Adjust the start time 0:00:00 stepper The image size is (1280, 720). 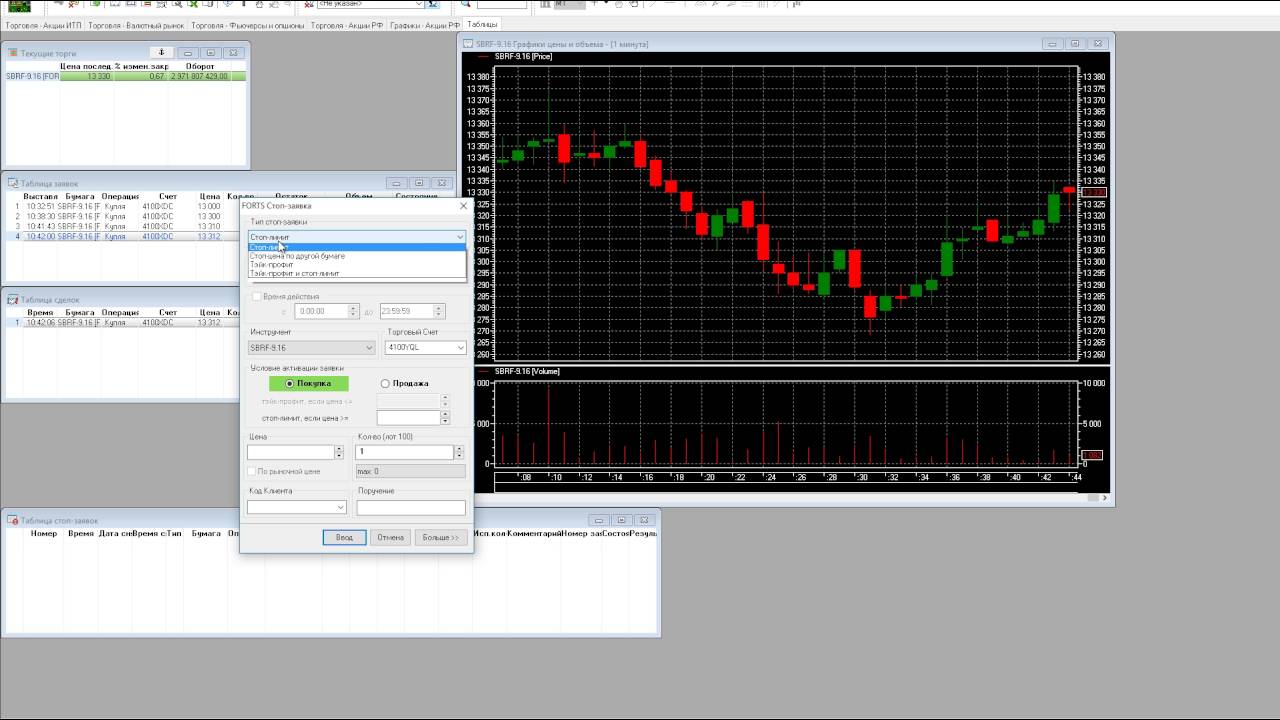[x=354, y=311]
